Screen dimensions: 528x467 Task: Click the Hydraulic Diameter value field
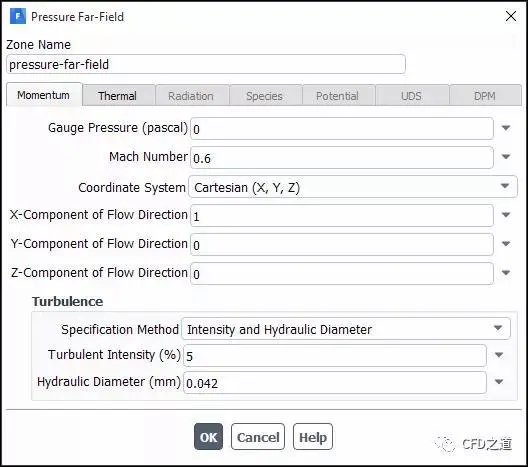335,382
